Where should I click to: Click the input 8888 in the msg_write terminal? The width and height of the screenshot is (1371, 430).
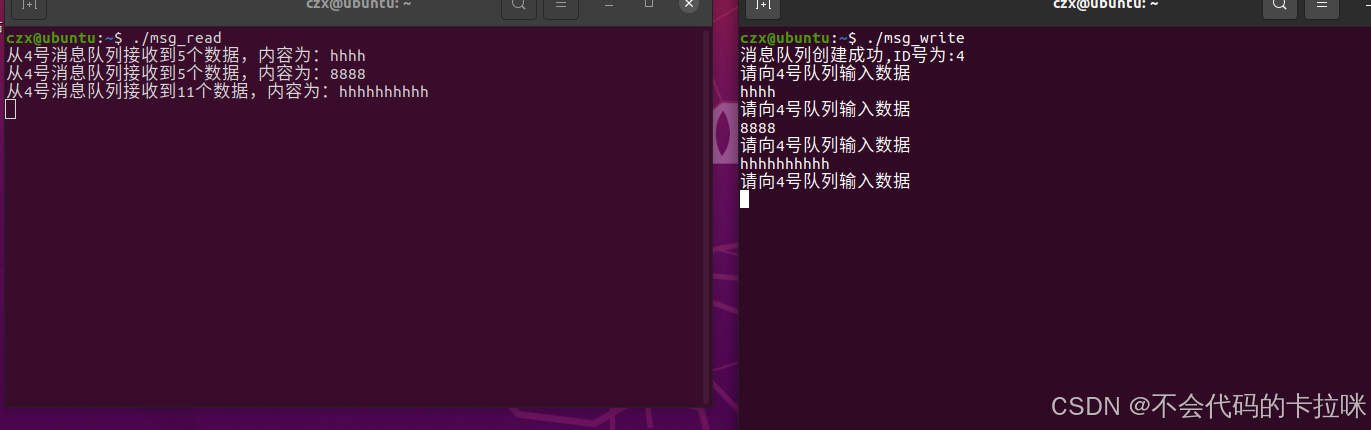pyautogui.click(x=758, y=128)
